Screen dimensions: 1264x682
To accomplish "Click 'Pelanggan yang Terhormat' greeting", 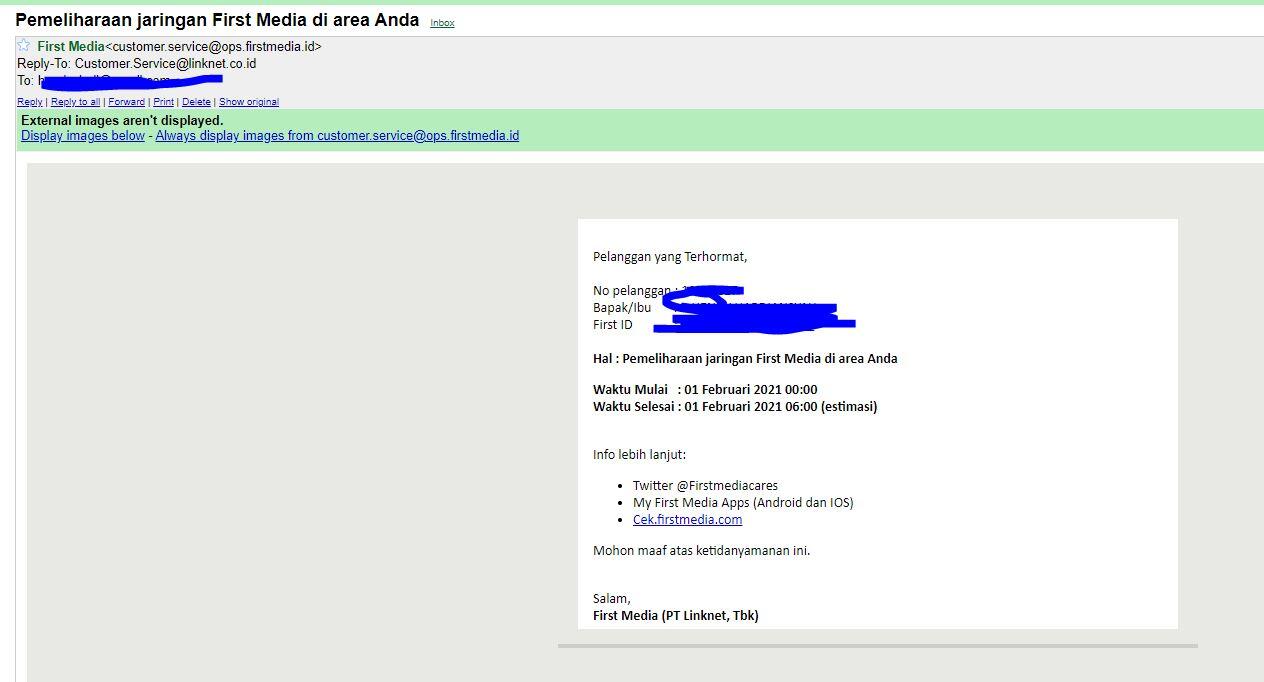I will pyautogui.click(x=670, y=256).
